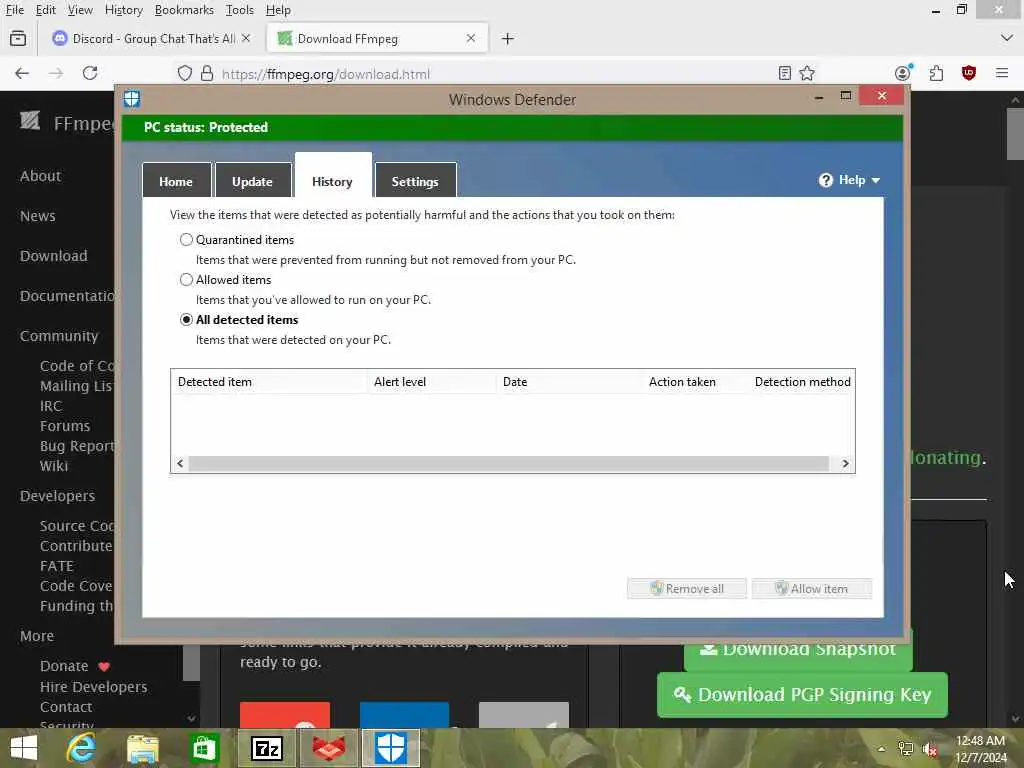
Task: Launch Internet Explorer from the taskbar
Action: tap(81, 748)
